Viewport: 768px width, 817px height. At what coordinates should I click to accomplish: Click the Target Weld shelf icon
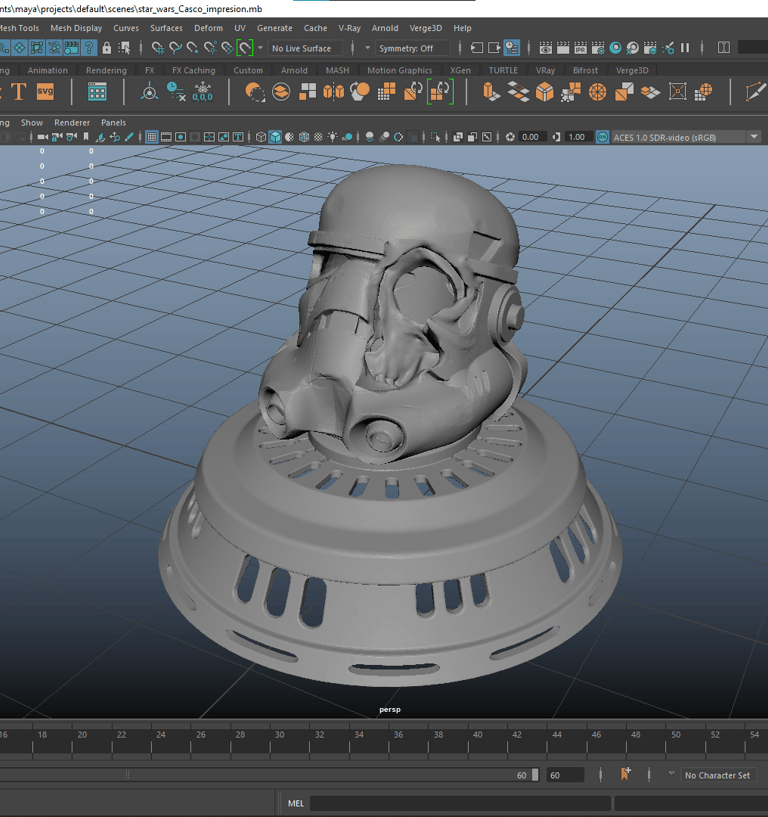point(571,92)
